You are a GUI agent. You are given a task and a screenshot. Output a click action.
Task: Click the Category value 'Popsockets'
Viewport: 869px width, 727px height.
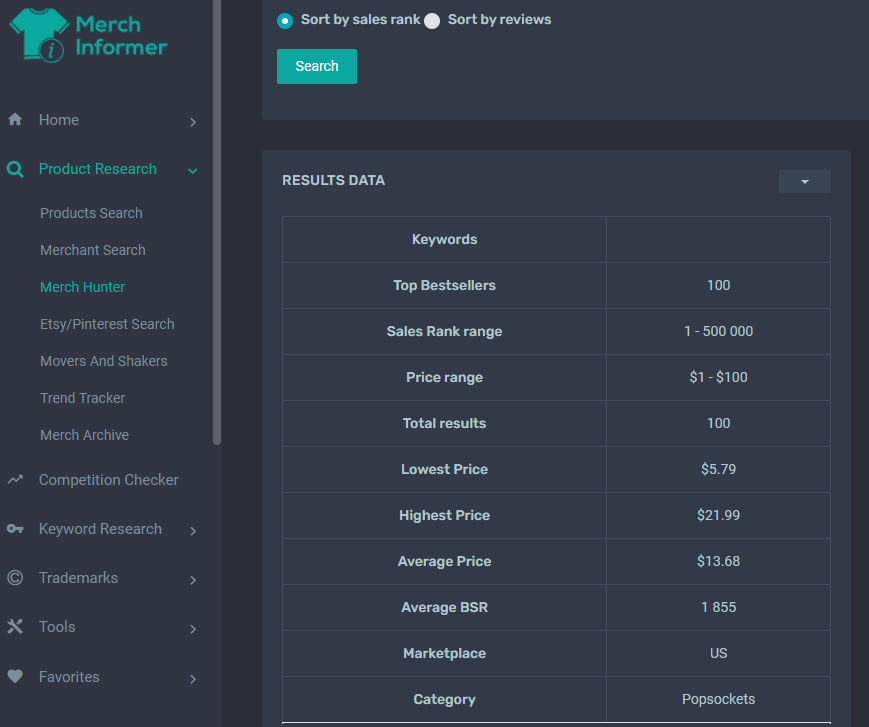tap(718, 699)
